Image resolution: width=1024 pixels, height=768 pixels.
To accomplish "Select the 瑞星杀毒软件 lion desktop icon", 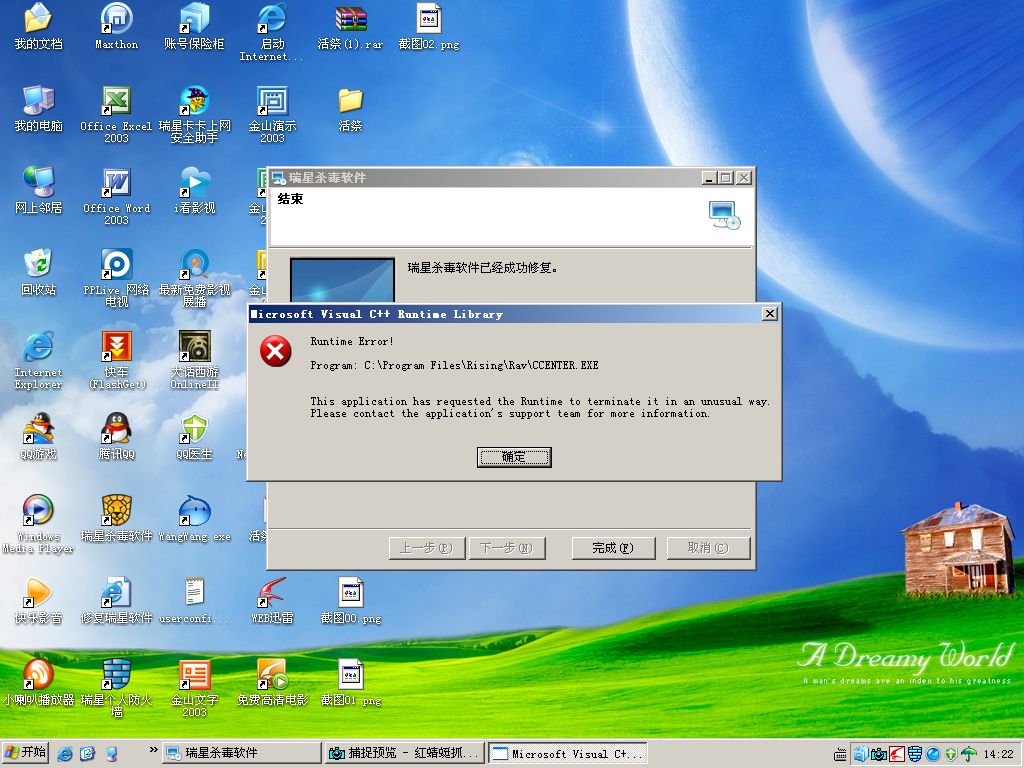I will tap(116, 519).
